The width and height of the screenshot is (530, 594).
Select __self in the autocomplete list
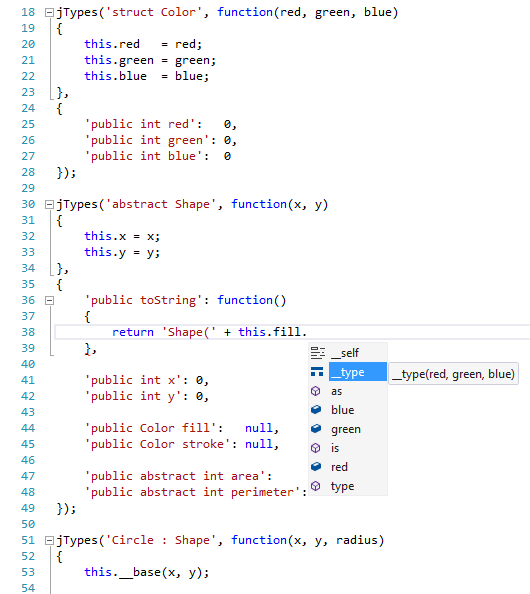[348, 353]
